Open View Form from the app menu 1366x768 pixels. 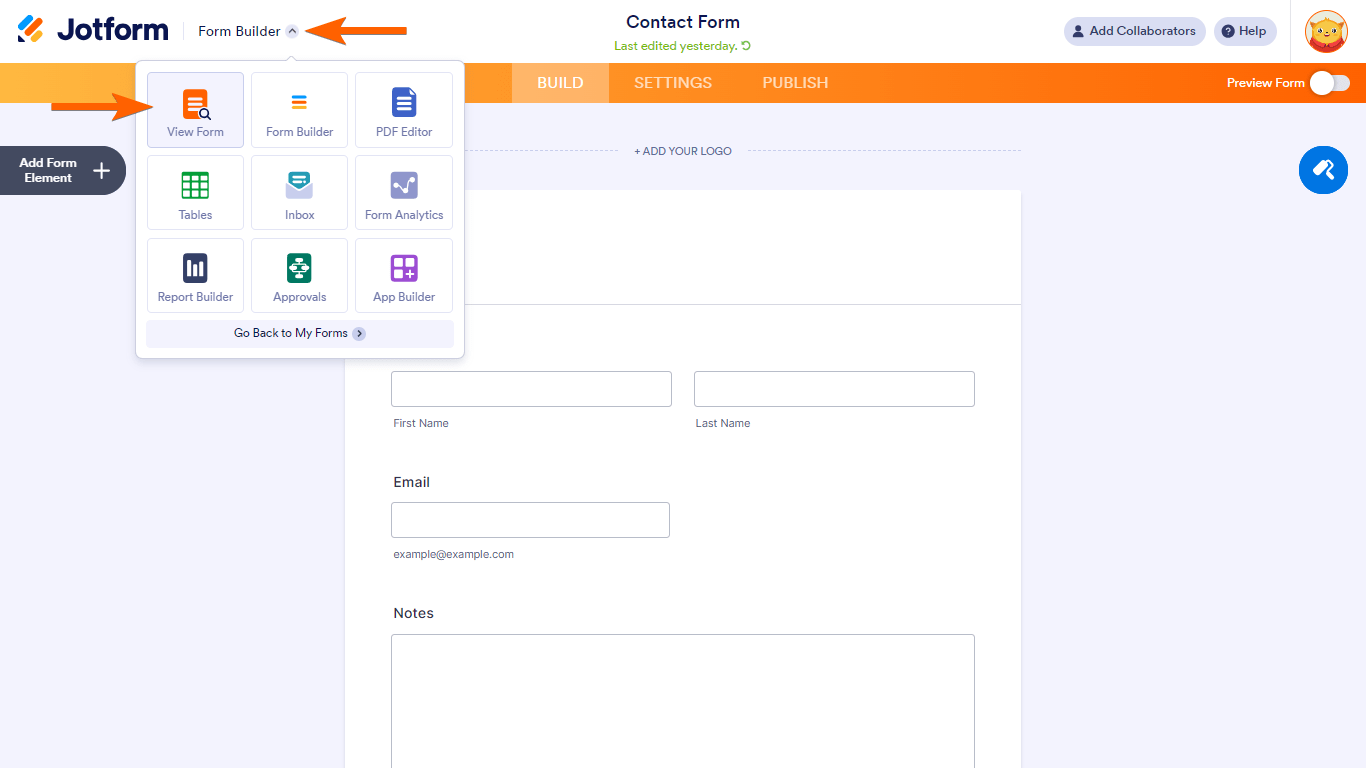coord(195,110)
